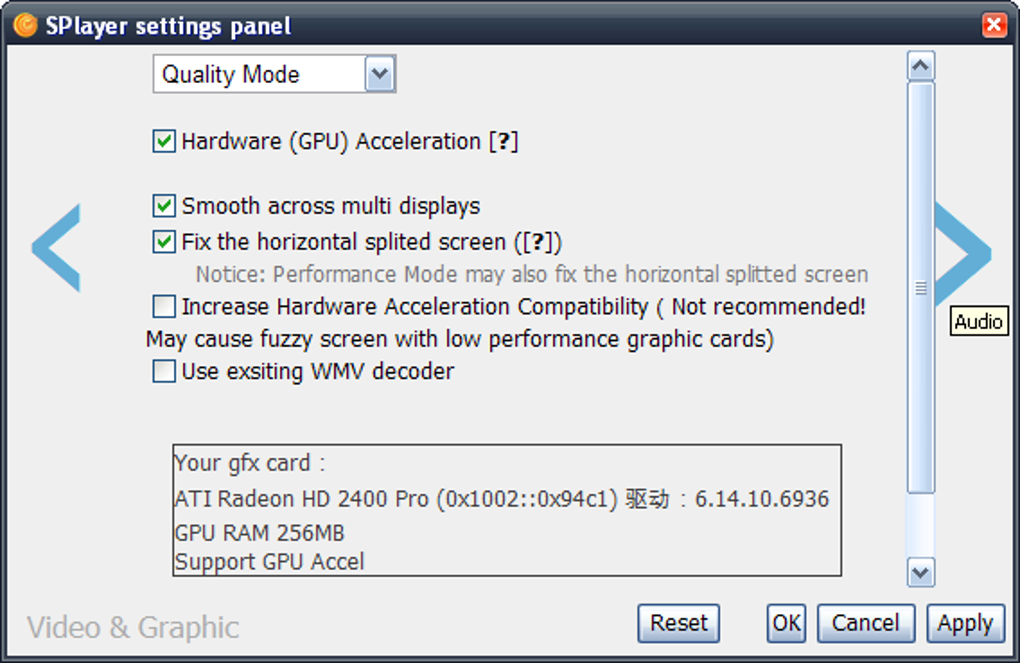Go to previous settings page with left arrow
Image resolution: width=1020 pixels, height=663 pixels.
click(57, 248)
